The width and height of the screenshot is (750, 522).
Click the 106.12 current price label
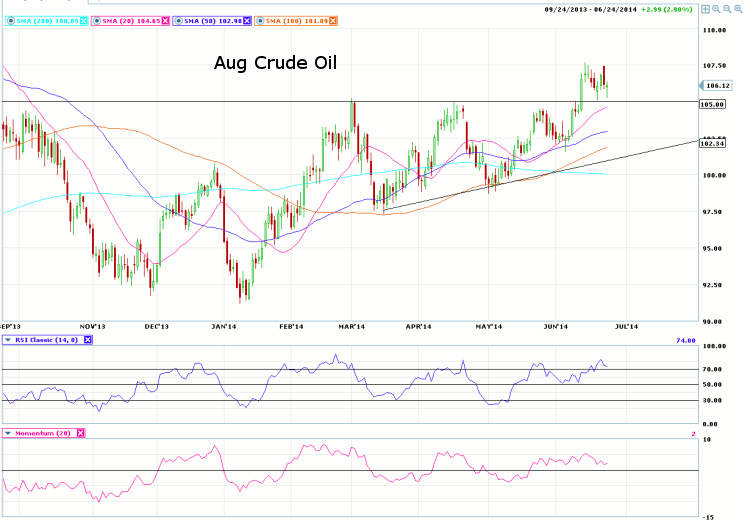[713, 85]
